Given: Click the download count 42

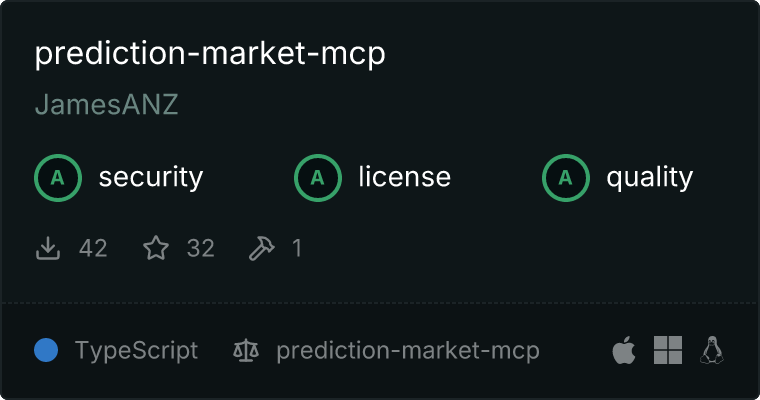Looking at the screenshot, I should click(x=93, y=248).
